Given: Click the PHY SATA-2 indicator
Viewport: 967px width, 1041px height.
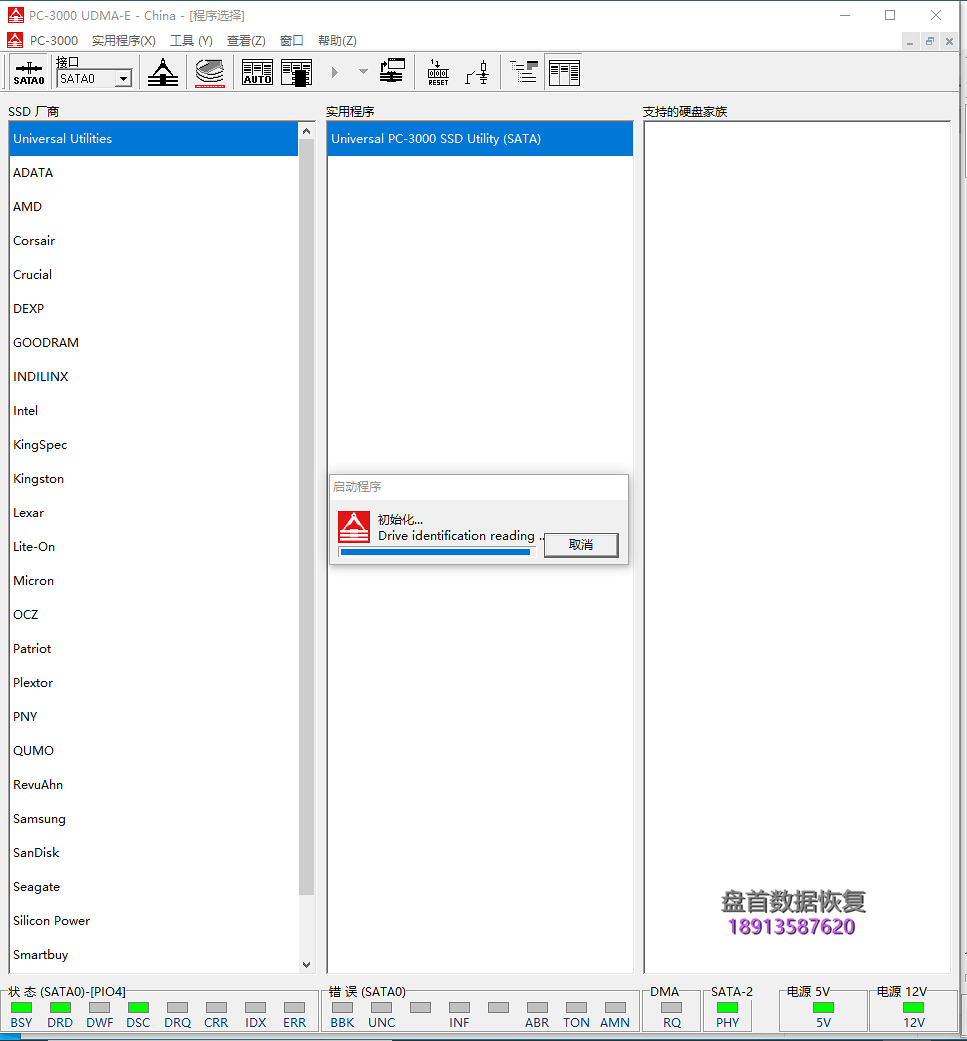Looking at the screenshot, I should coord(727,1008).
